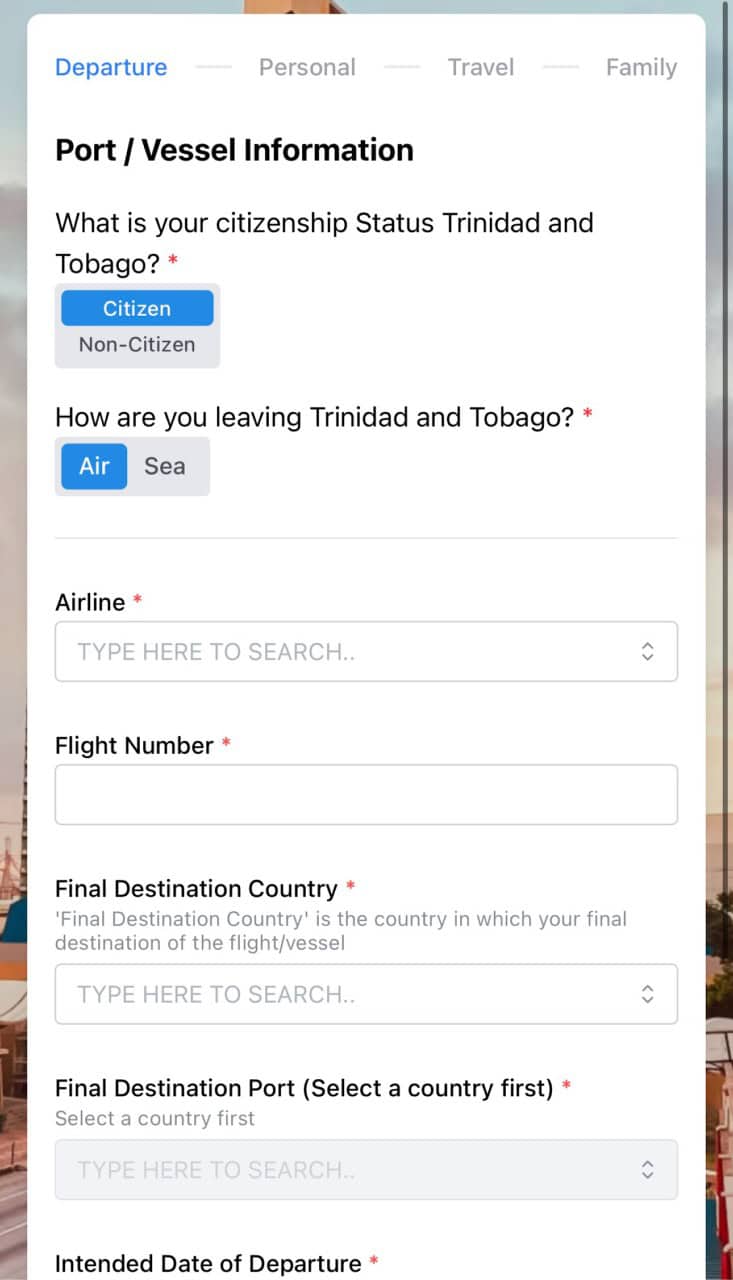Click the Flight Number label text
The image size is (733, 1280).
pyautogui.click(x=134, y=746)
